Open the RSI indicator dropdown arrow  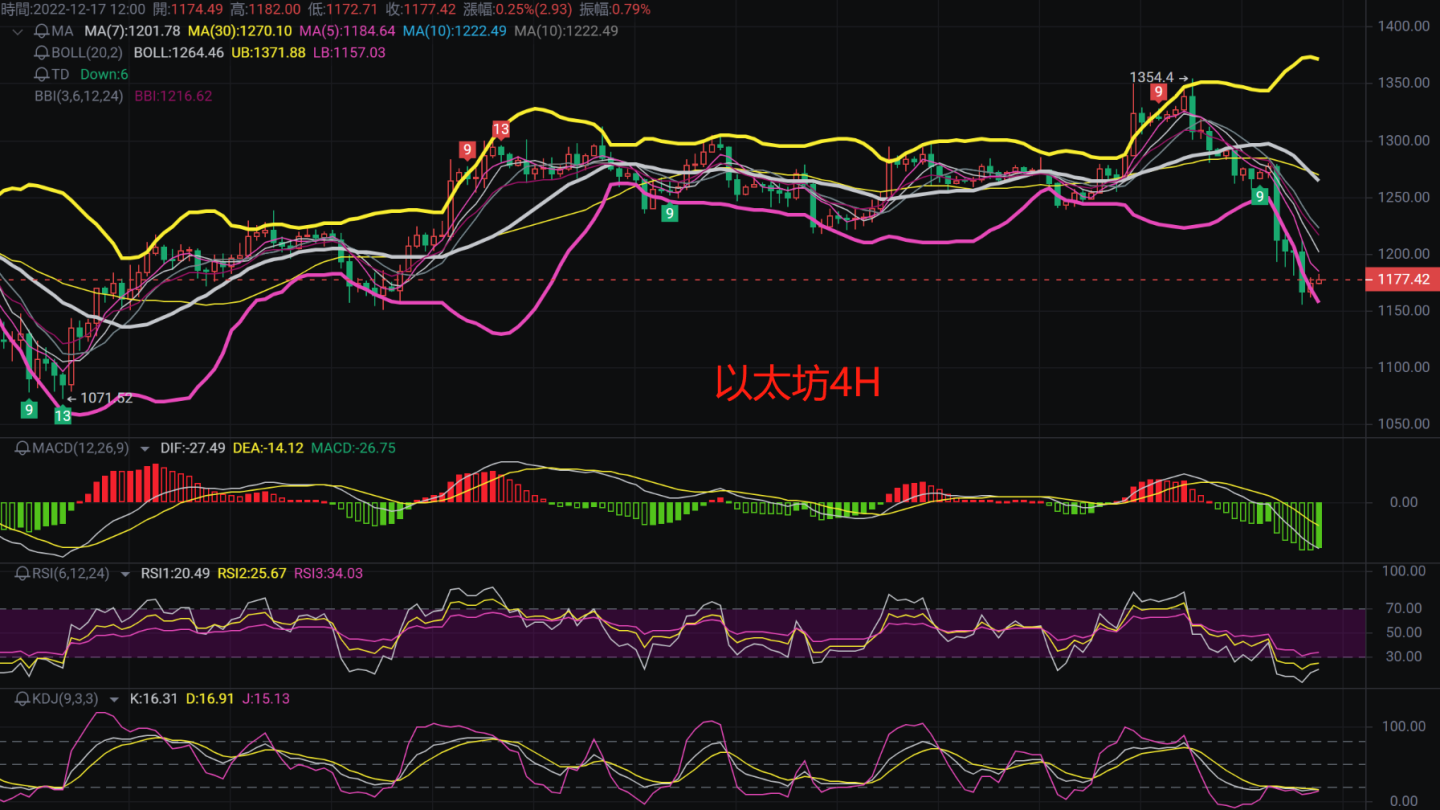124,573
